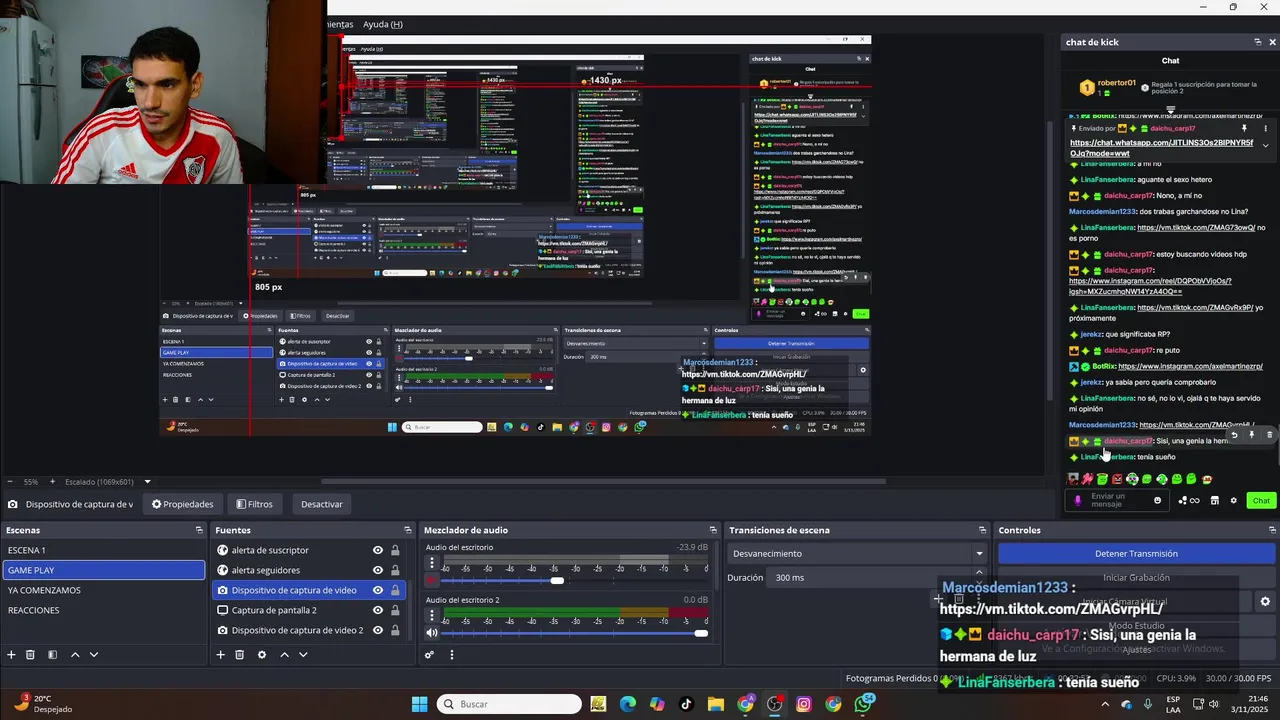Delete the selected scene with the trash icon

[30, 655]
